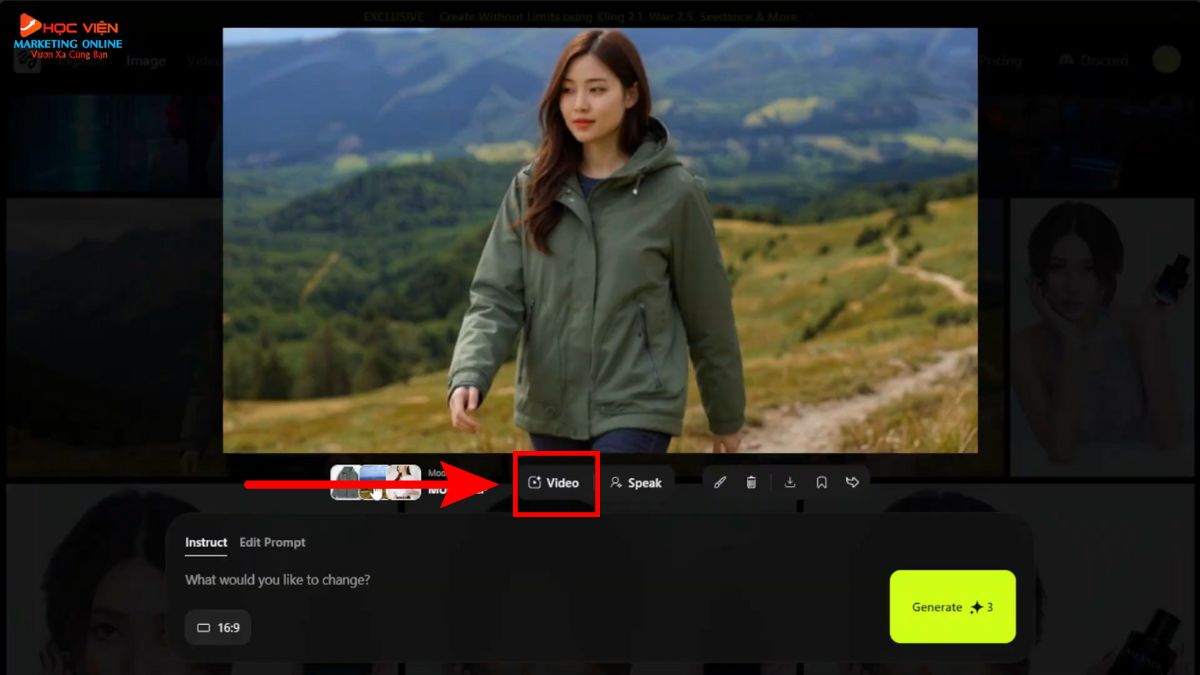
Task: Bookmark this image for later
Action: point(820,482)
